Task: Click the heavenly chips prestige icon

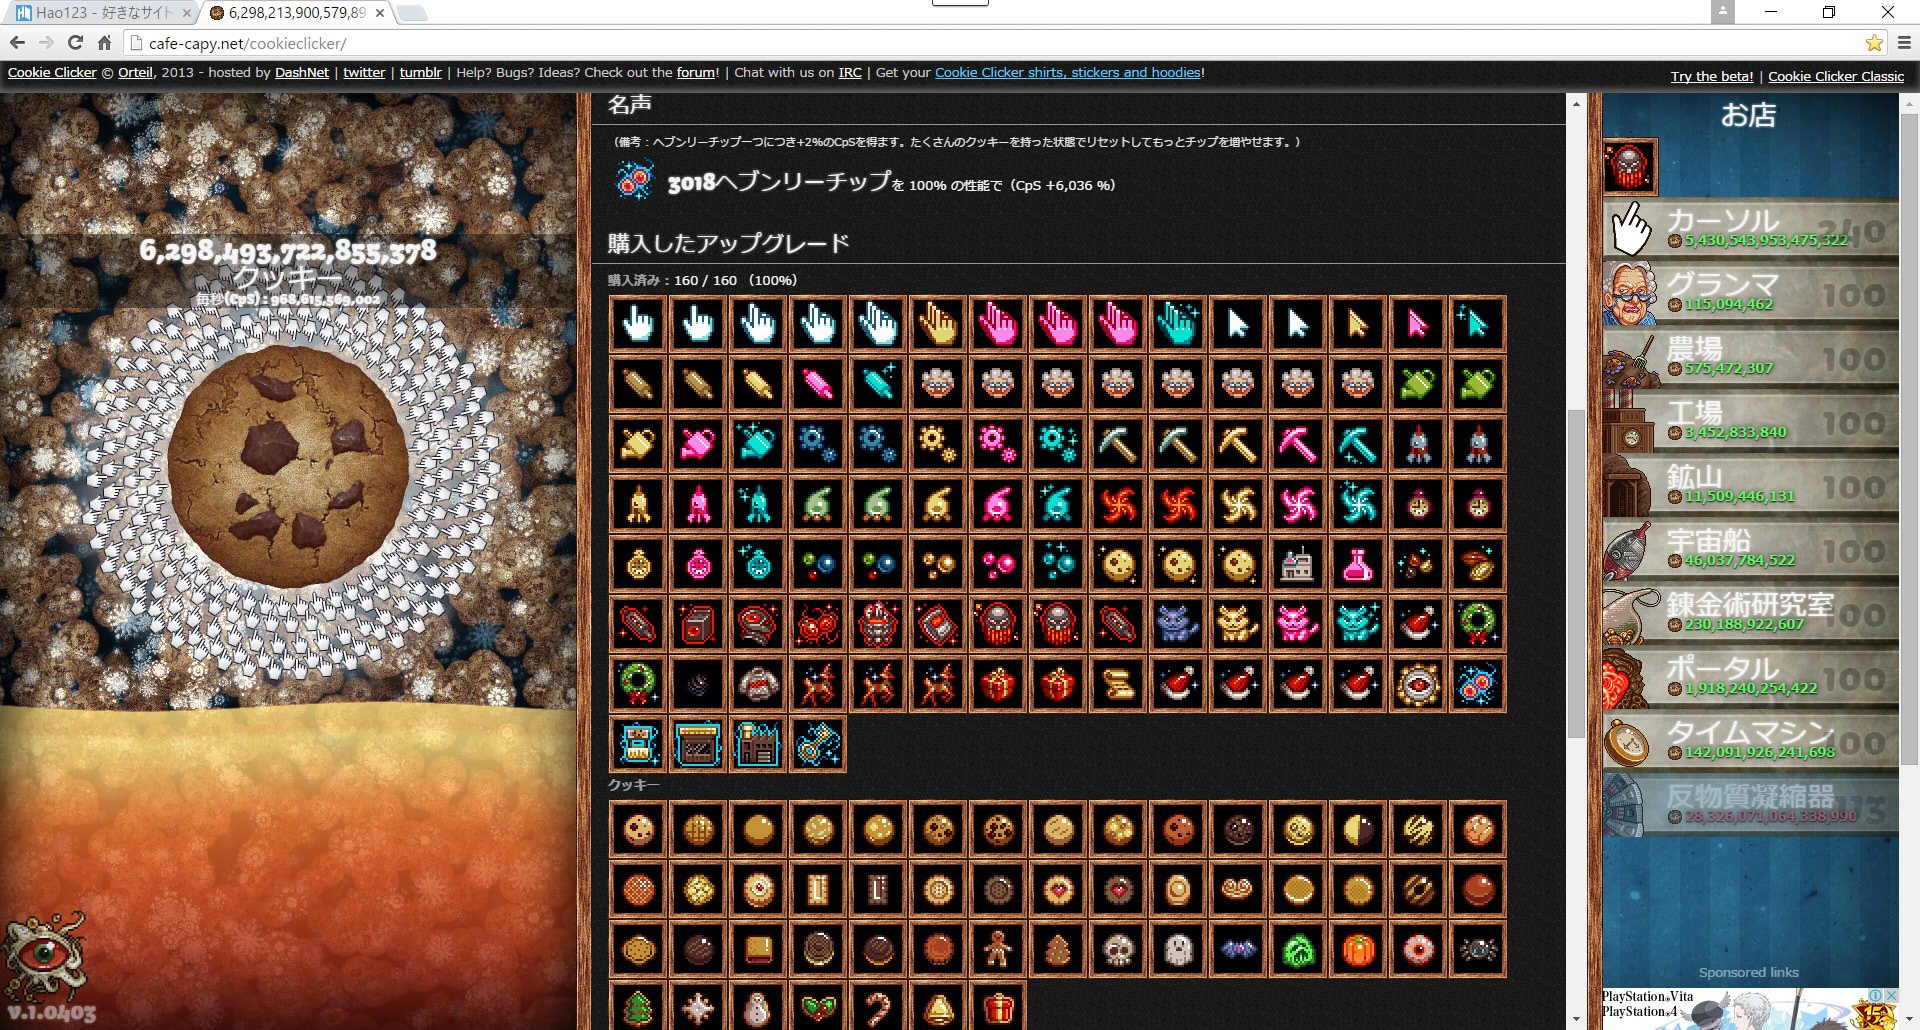Action: (635, 181)
